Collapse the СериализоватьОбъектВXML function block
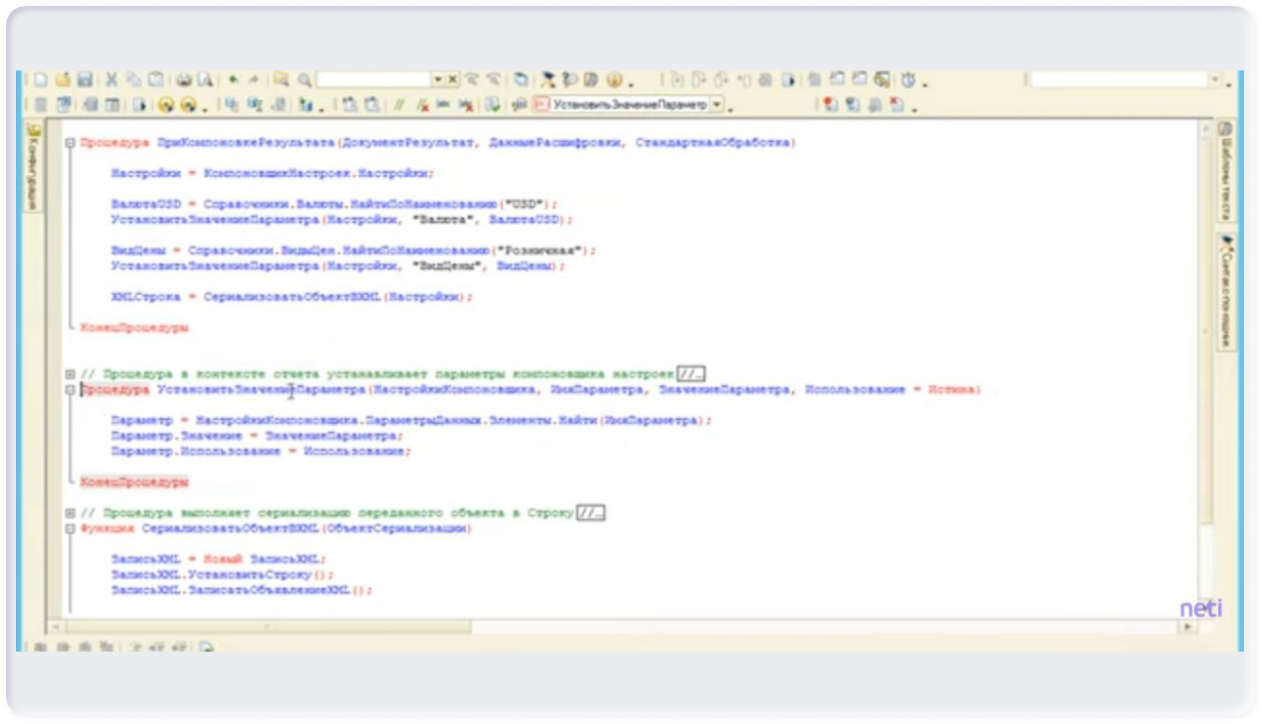The width and height of the screenshot is (1262, 724). [70, 528]
